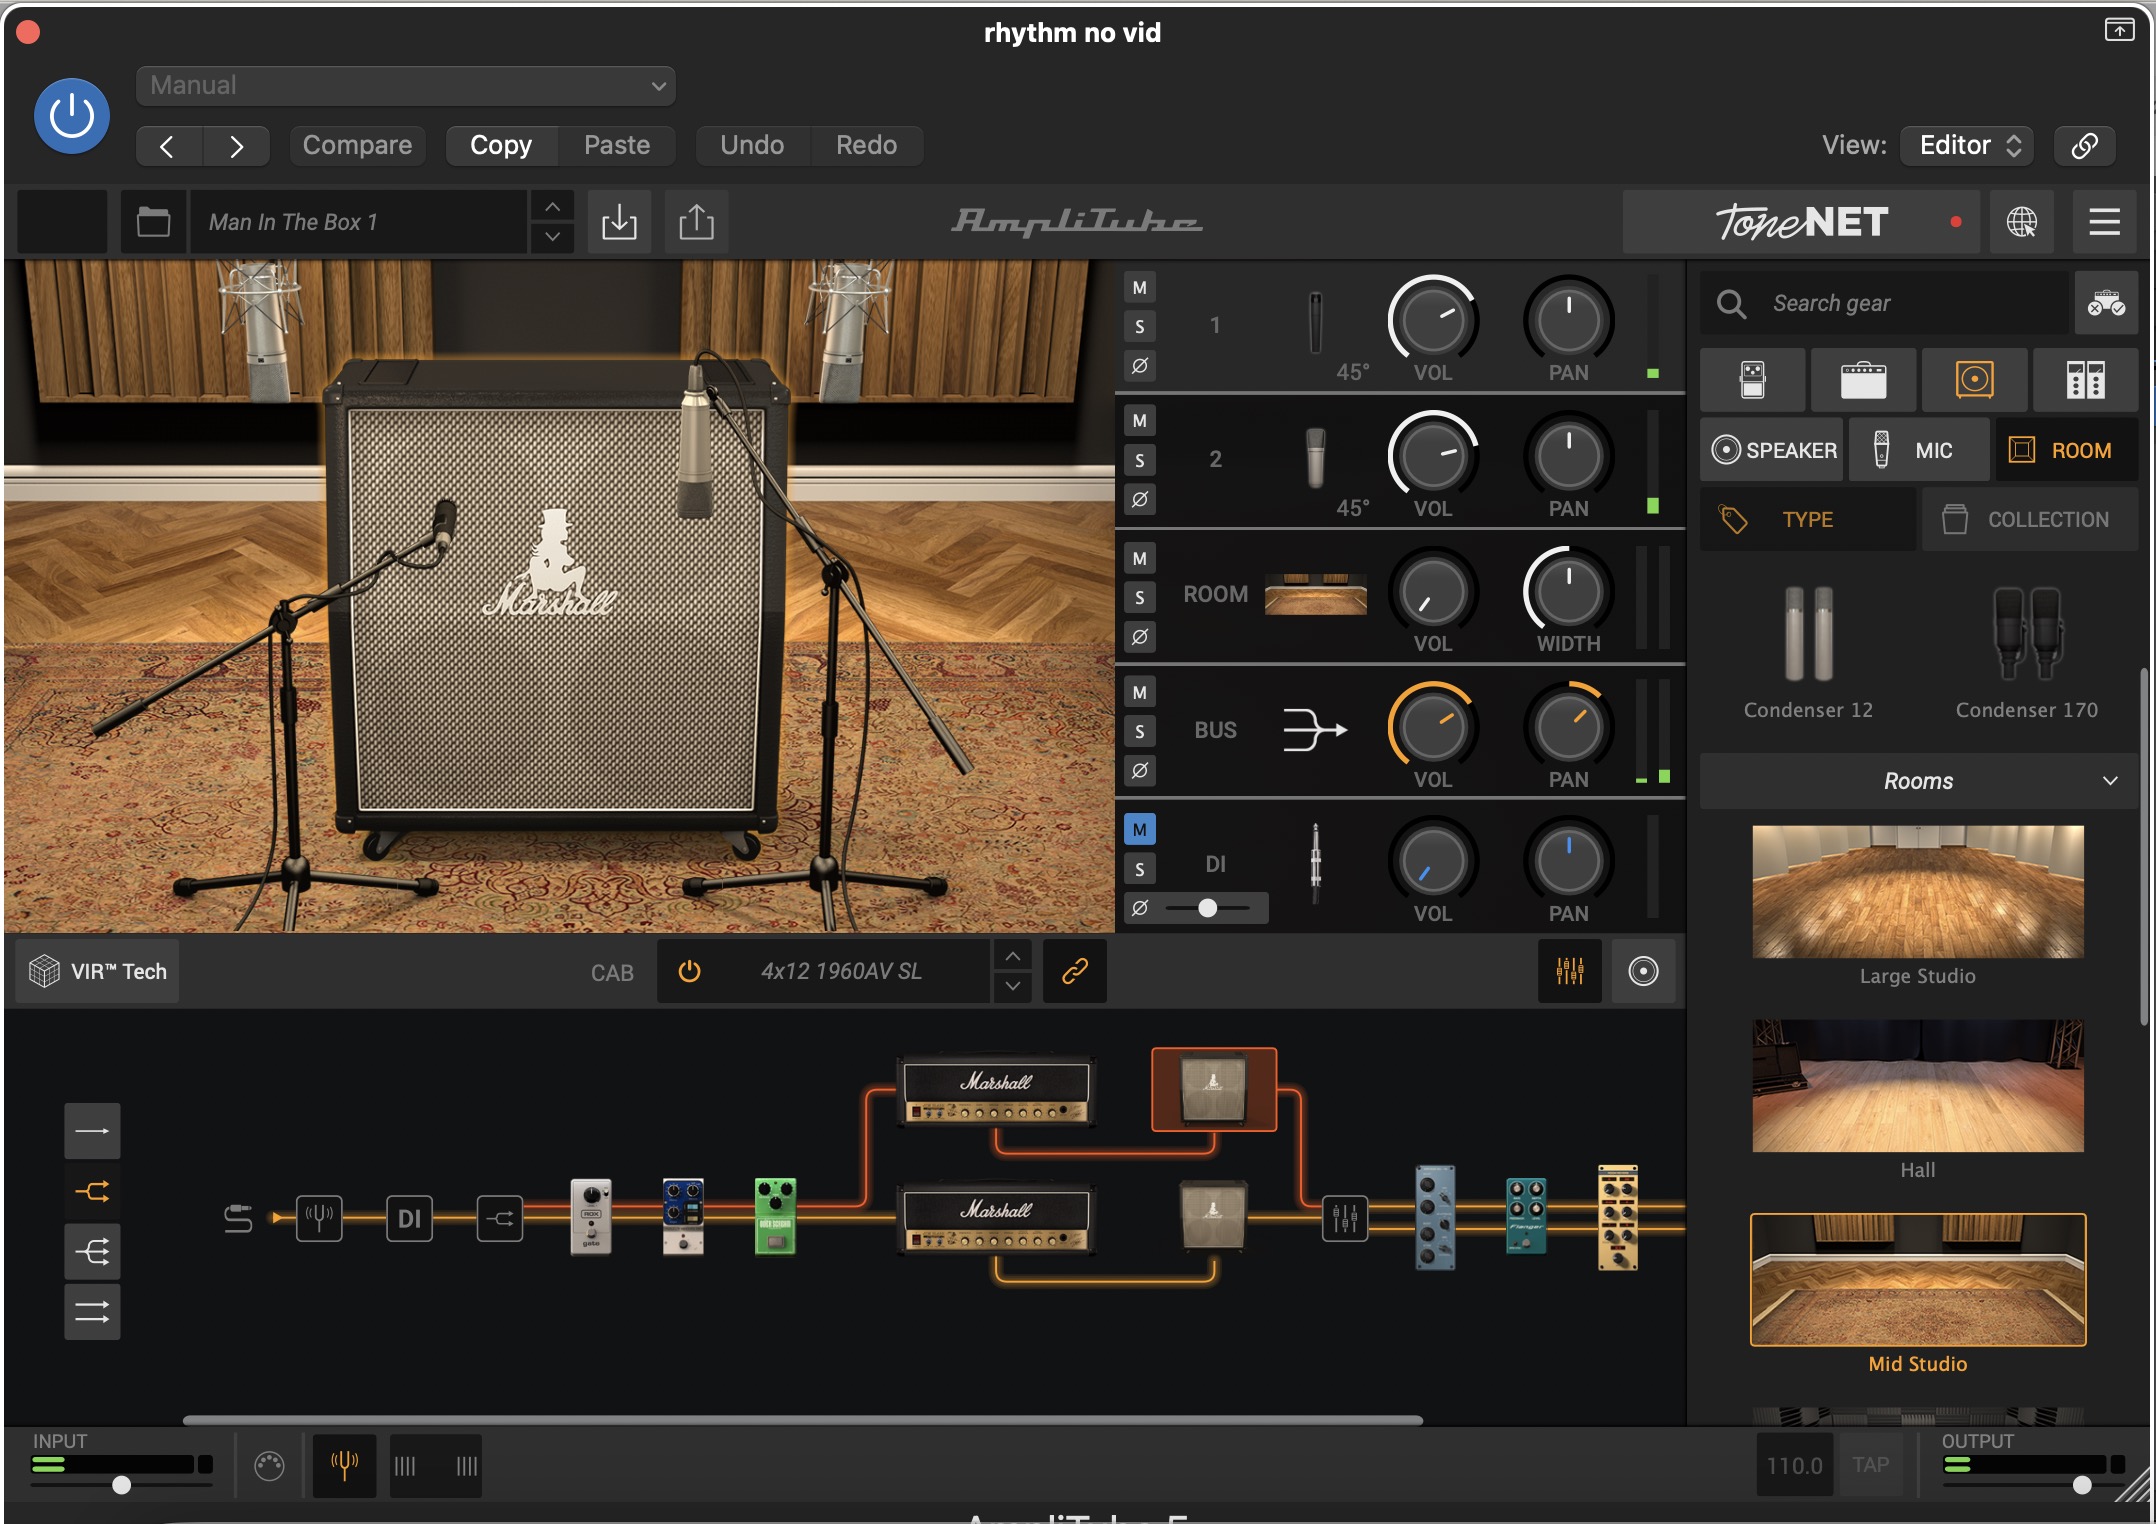2156x1524 pixels.
Task: Open the preset browser folder icon
Action: pos(153,221)
